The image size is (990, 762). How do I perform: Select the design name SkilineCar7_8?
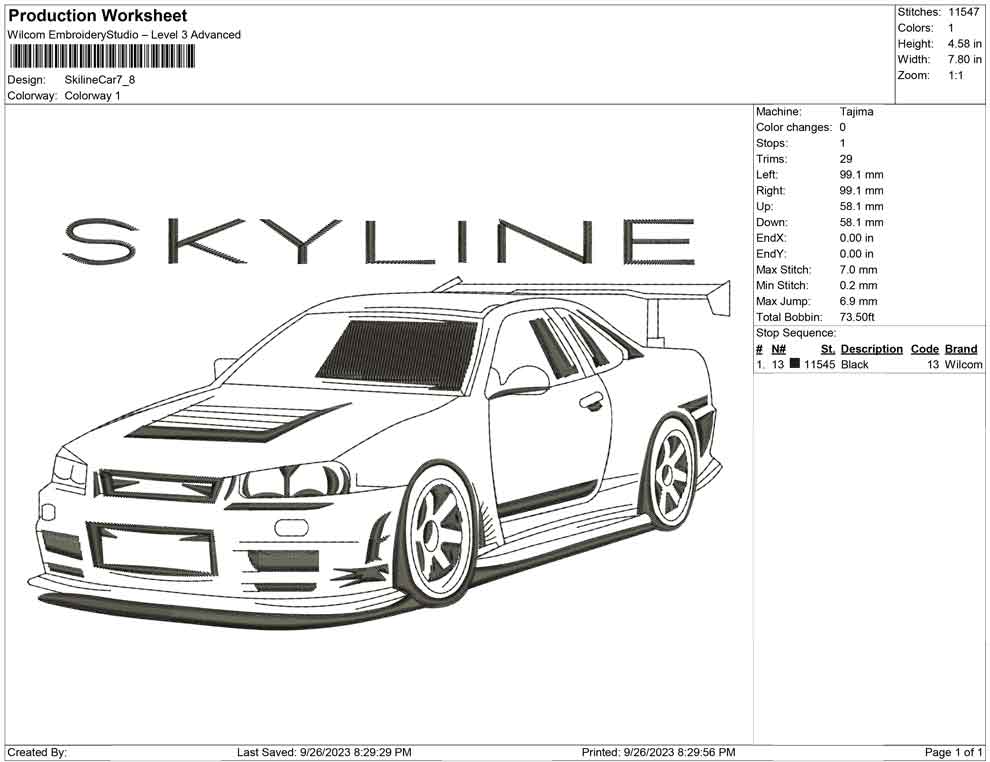[x=100, y=80]
